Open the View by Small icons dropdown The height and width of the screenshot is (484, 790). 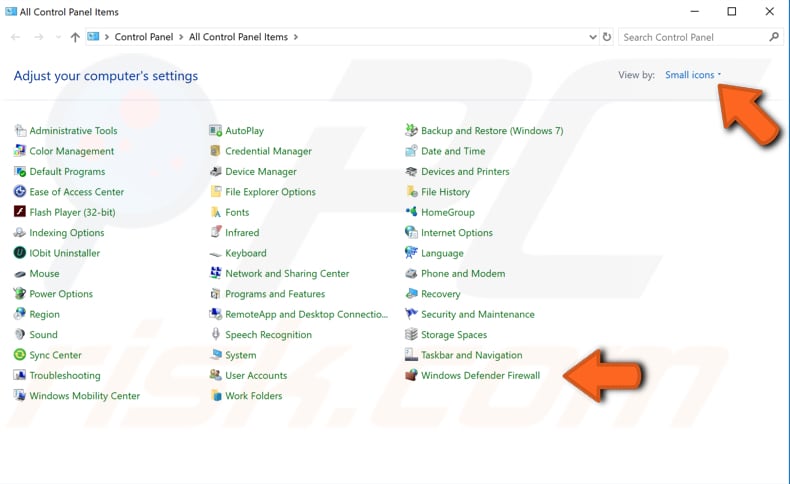click(x=693, y=75)
